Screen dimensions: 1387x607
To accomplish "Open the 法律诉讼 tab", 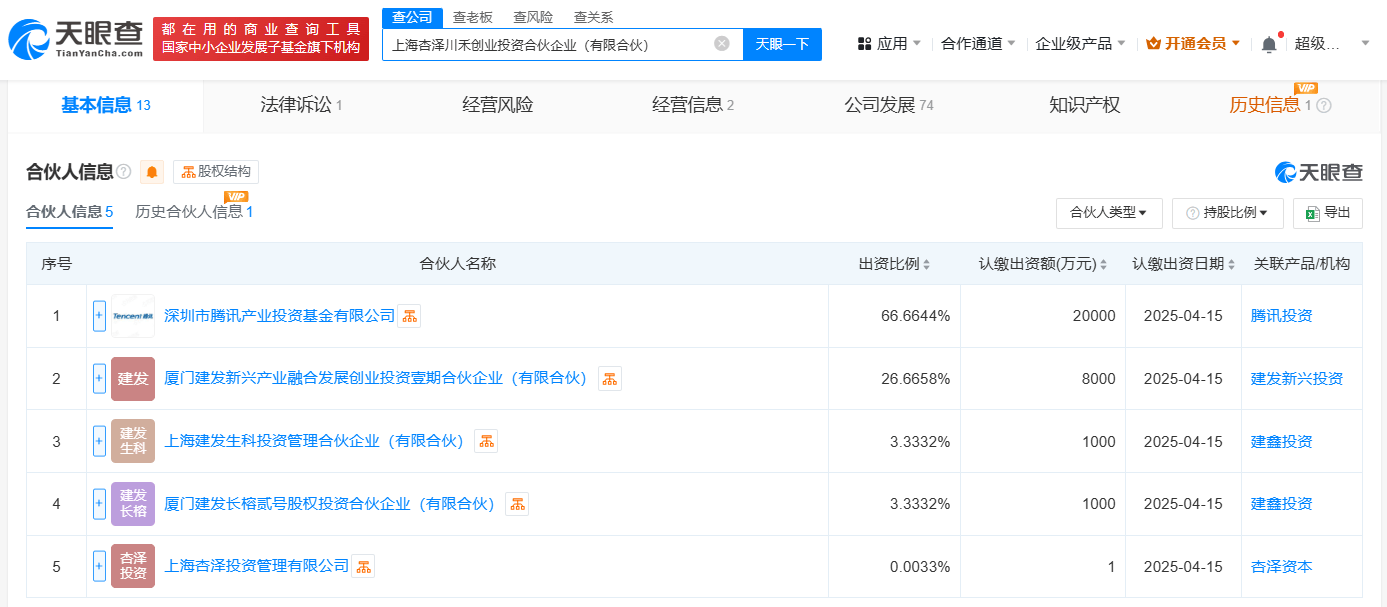I will click(x=301, y=105).
